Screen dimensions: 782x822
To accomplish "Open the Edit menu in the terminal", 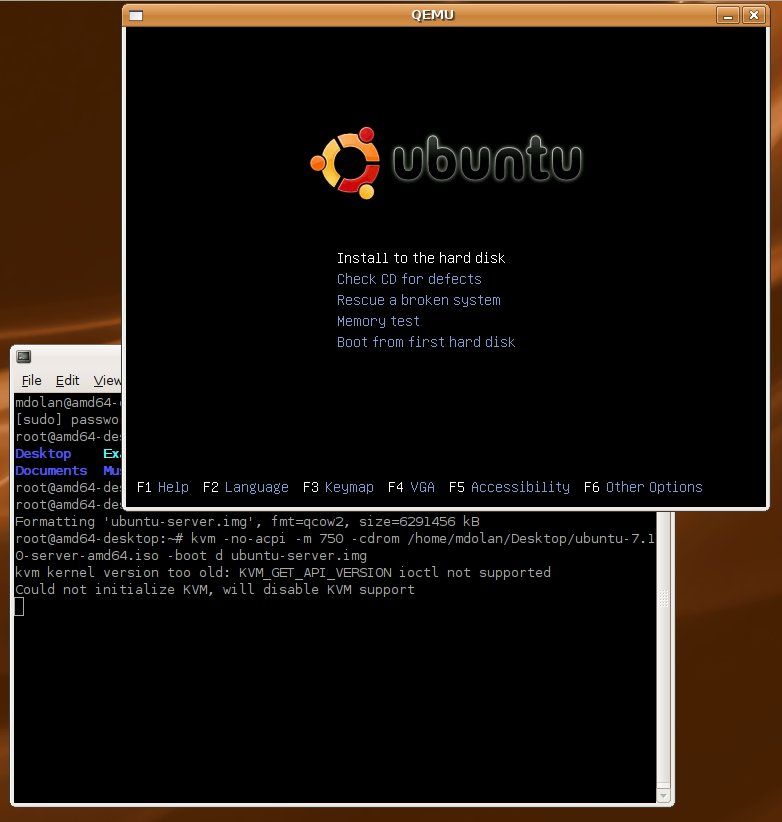I will pos(68,381).
